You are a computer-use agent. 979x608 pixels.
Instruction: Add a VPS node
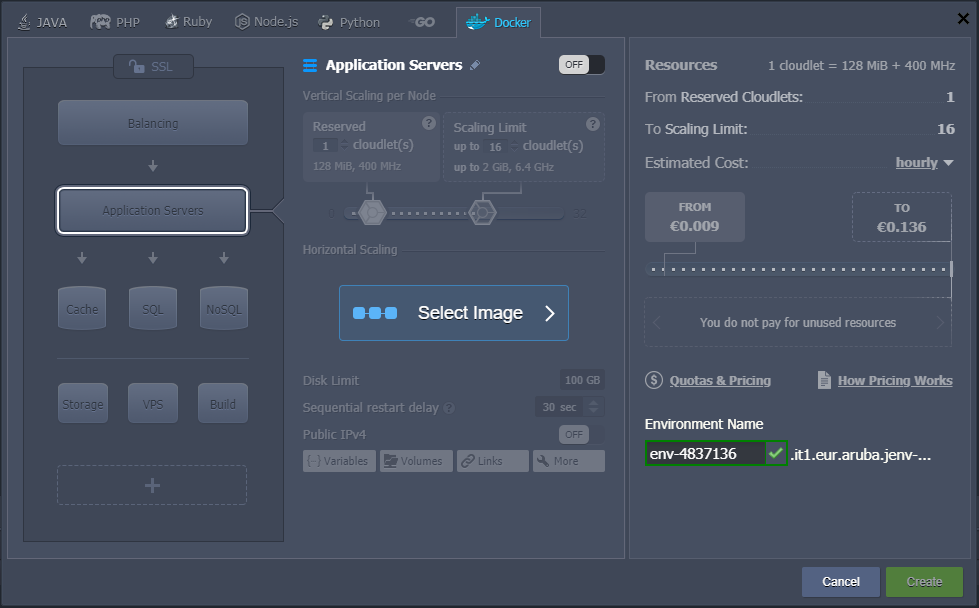(x=152, y=403)
